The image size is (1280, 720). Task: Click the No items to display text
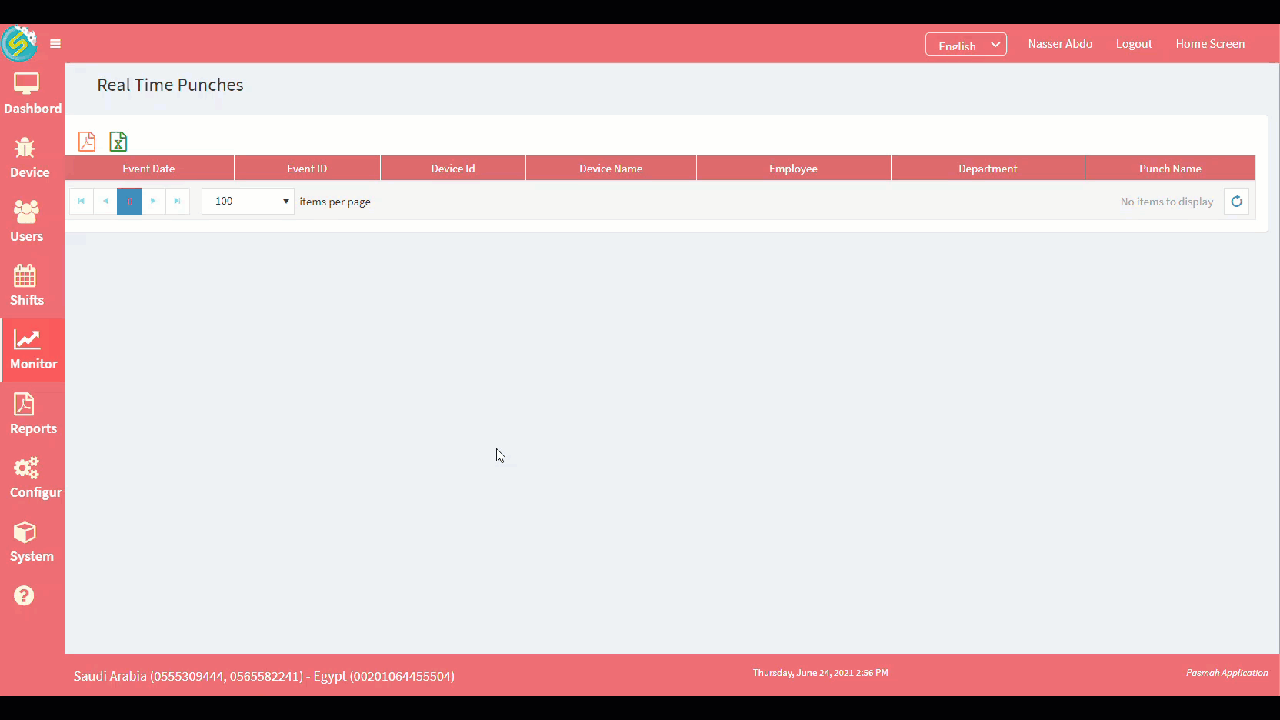pos(1167,201)
